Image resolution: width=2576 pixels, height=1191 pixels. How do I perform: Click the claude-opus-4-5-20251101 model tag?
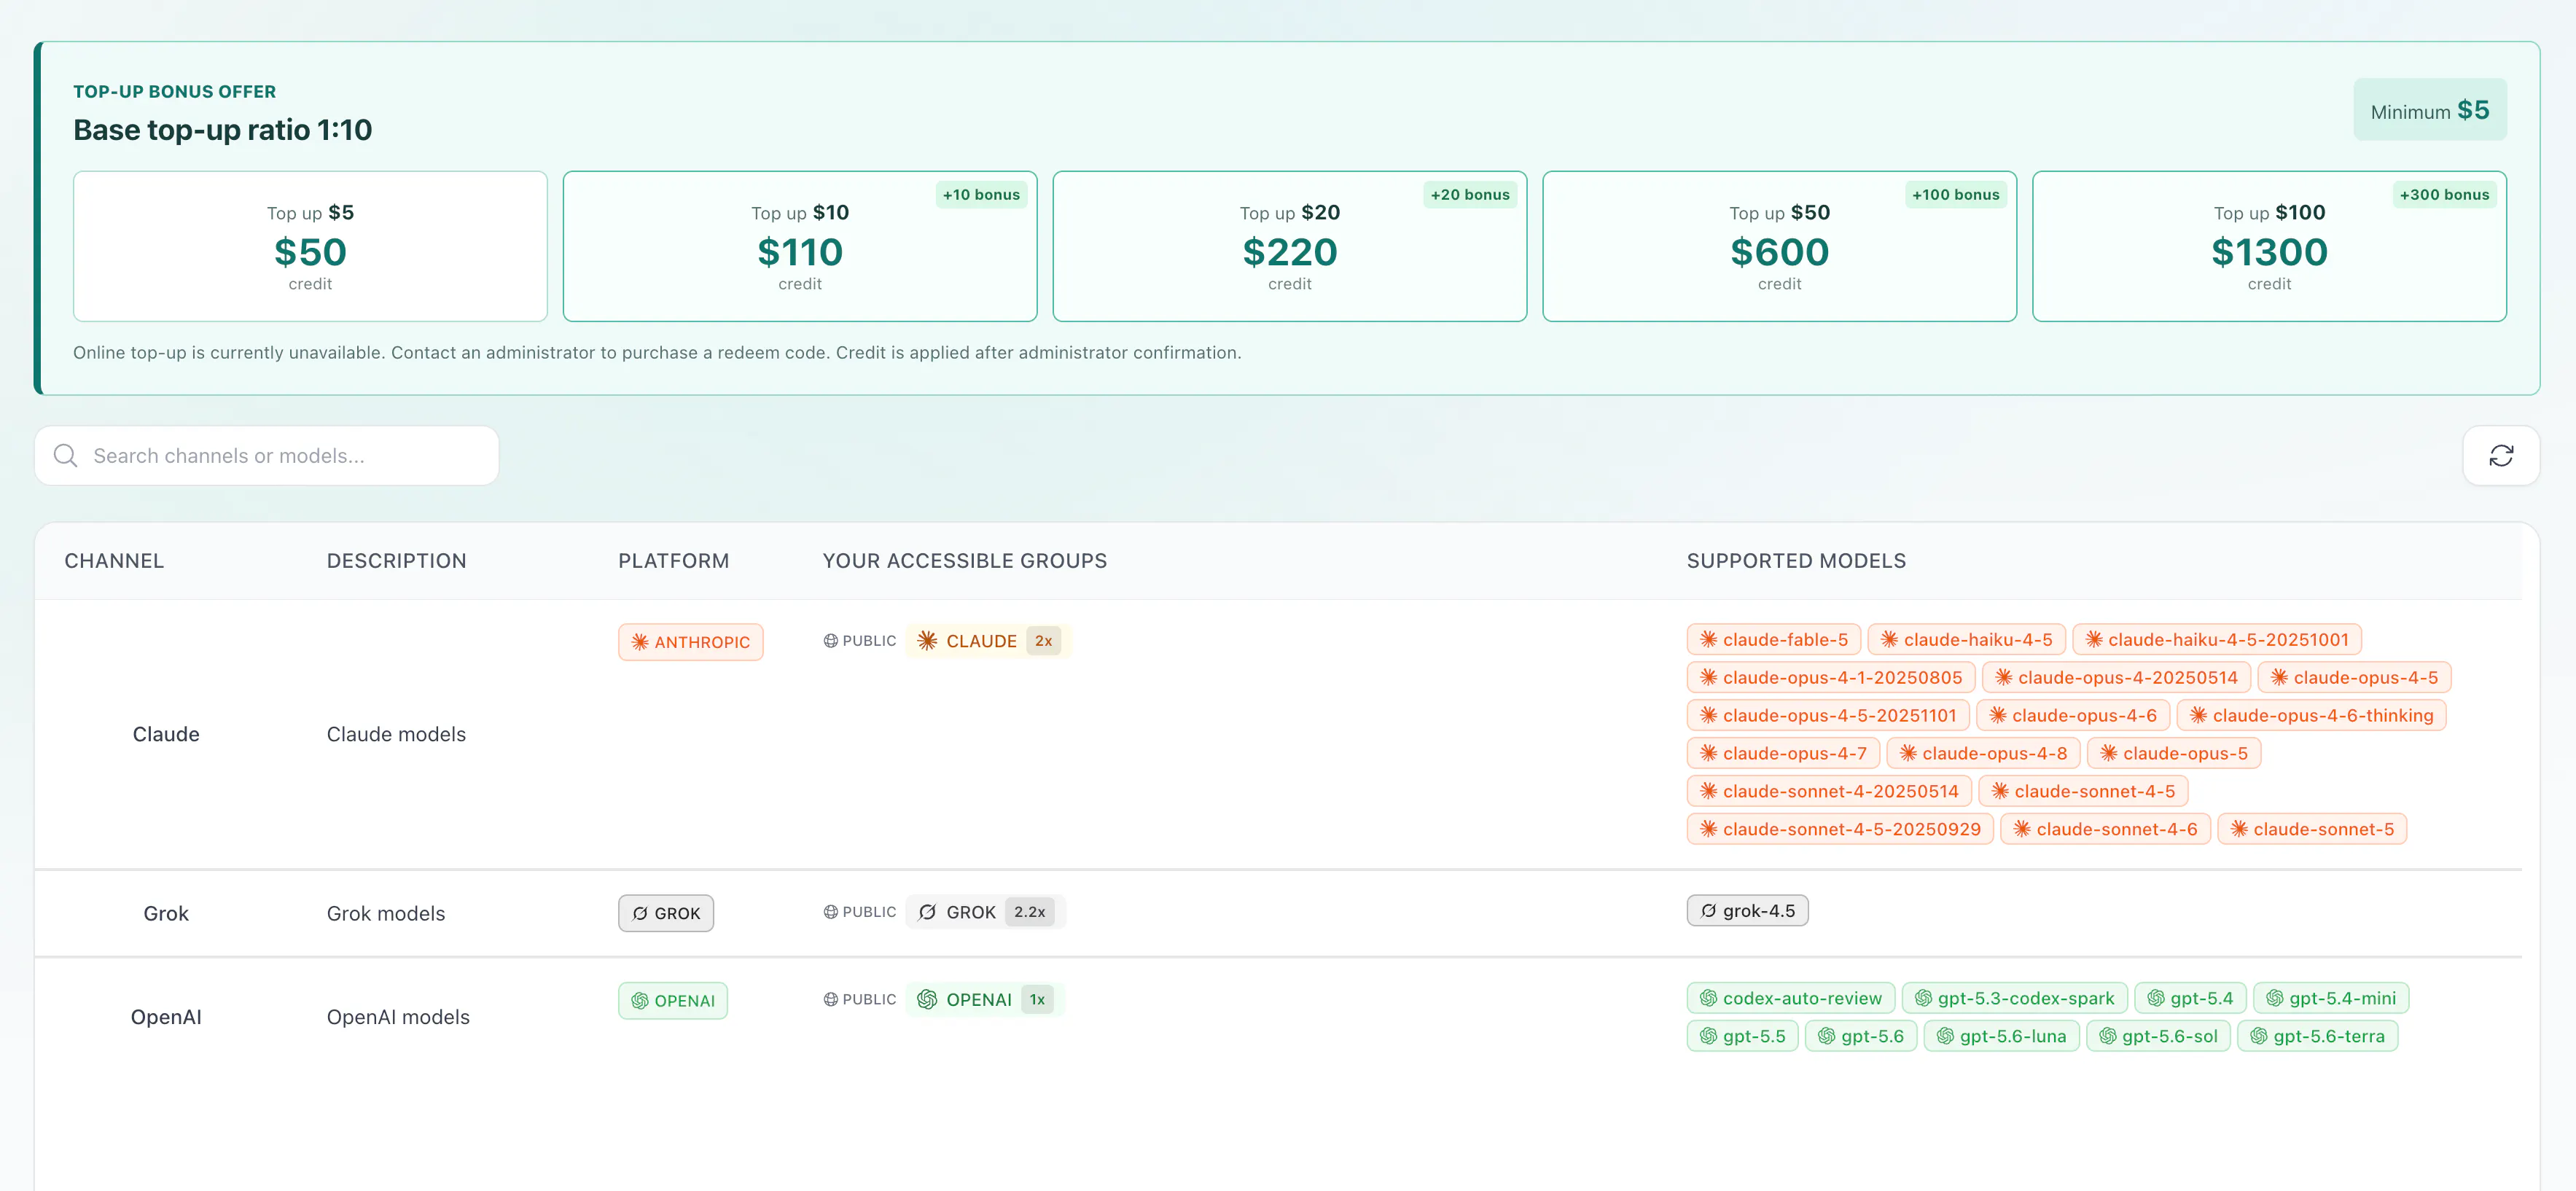(x=1828, y=716)
